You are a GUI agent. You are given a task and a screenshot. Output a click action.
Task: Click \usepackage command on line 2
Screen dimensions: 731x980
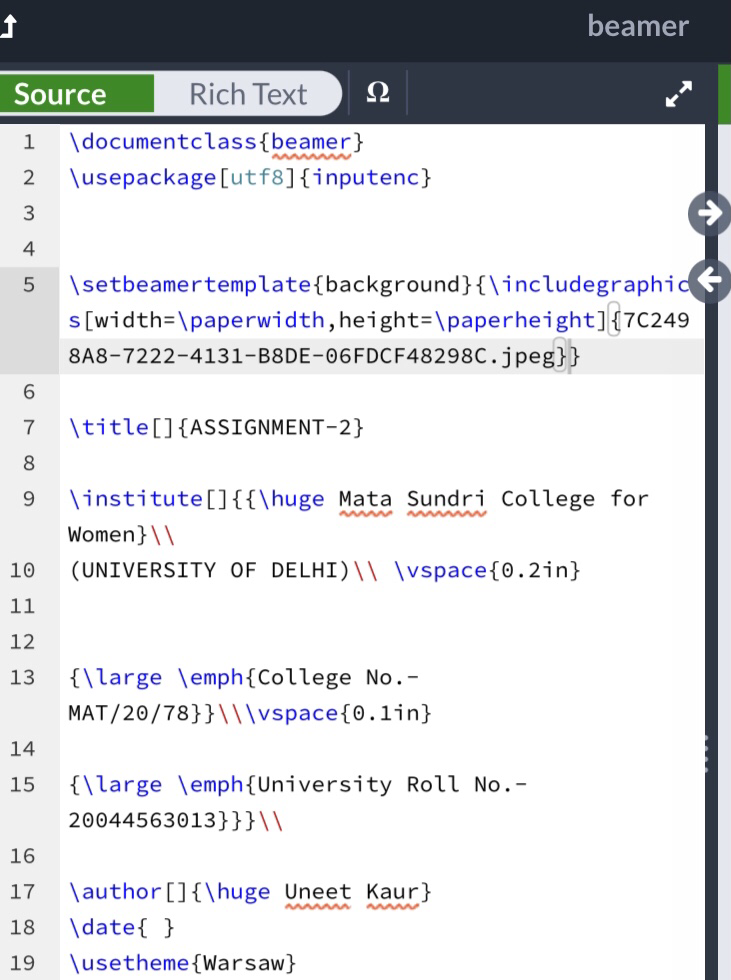(142, 178)
